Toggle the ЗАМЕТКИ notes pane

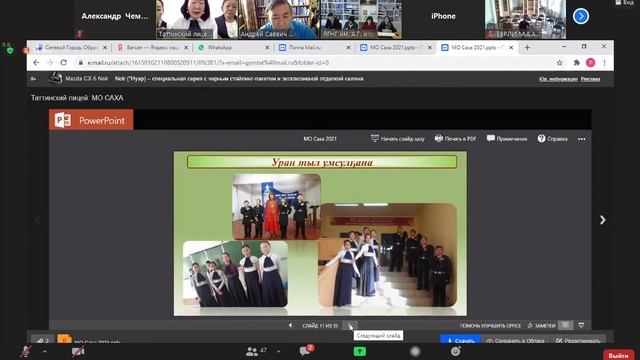(542, 326)
